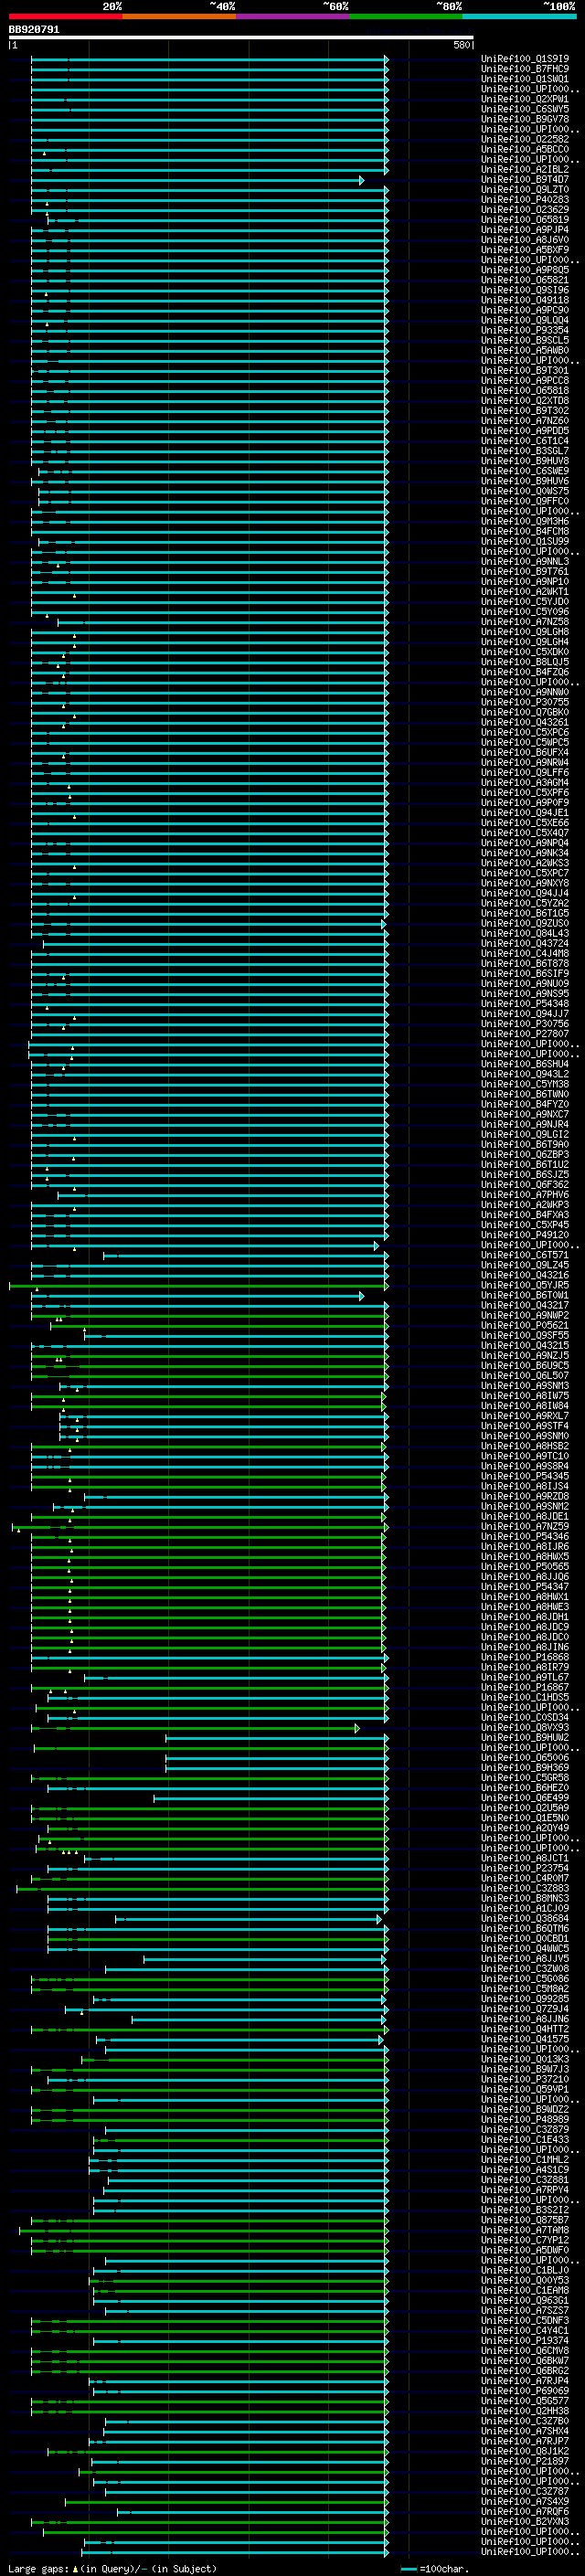Open hit UniRef100_Q1SWQ1
Viewport: 585px width, 2576px height.
525,79
